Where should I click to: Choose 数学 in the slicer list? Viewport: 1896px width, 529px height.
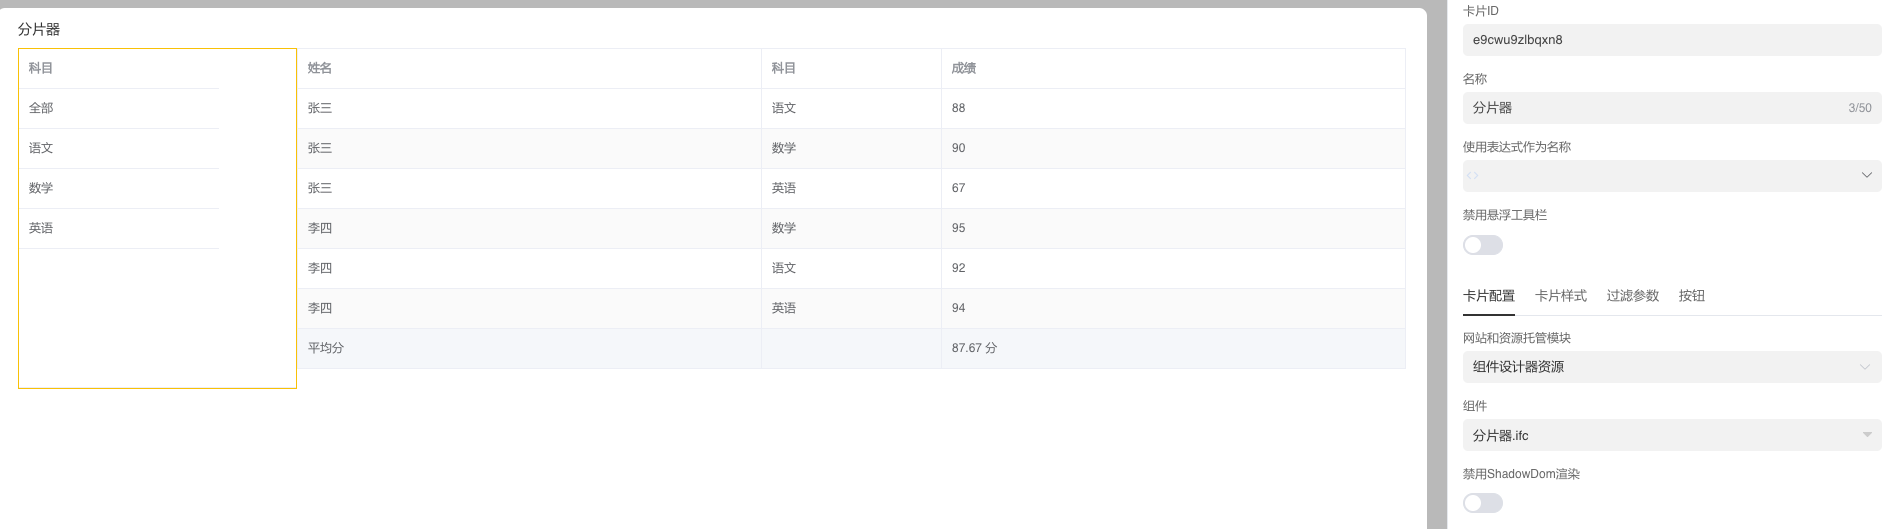coord(41,188)
